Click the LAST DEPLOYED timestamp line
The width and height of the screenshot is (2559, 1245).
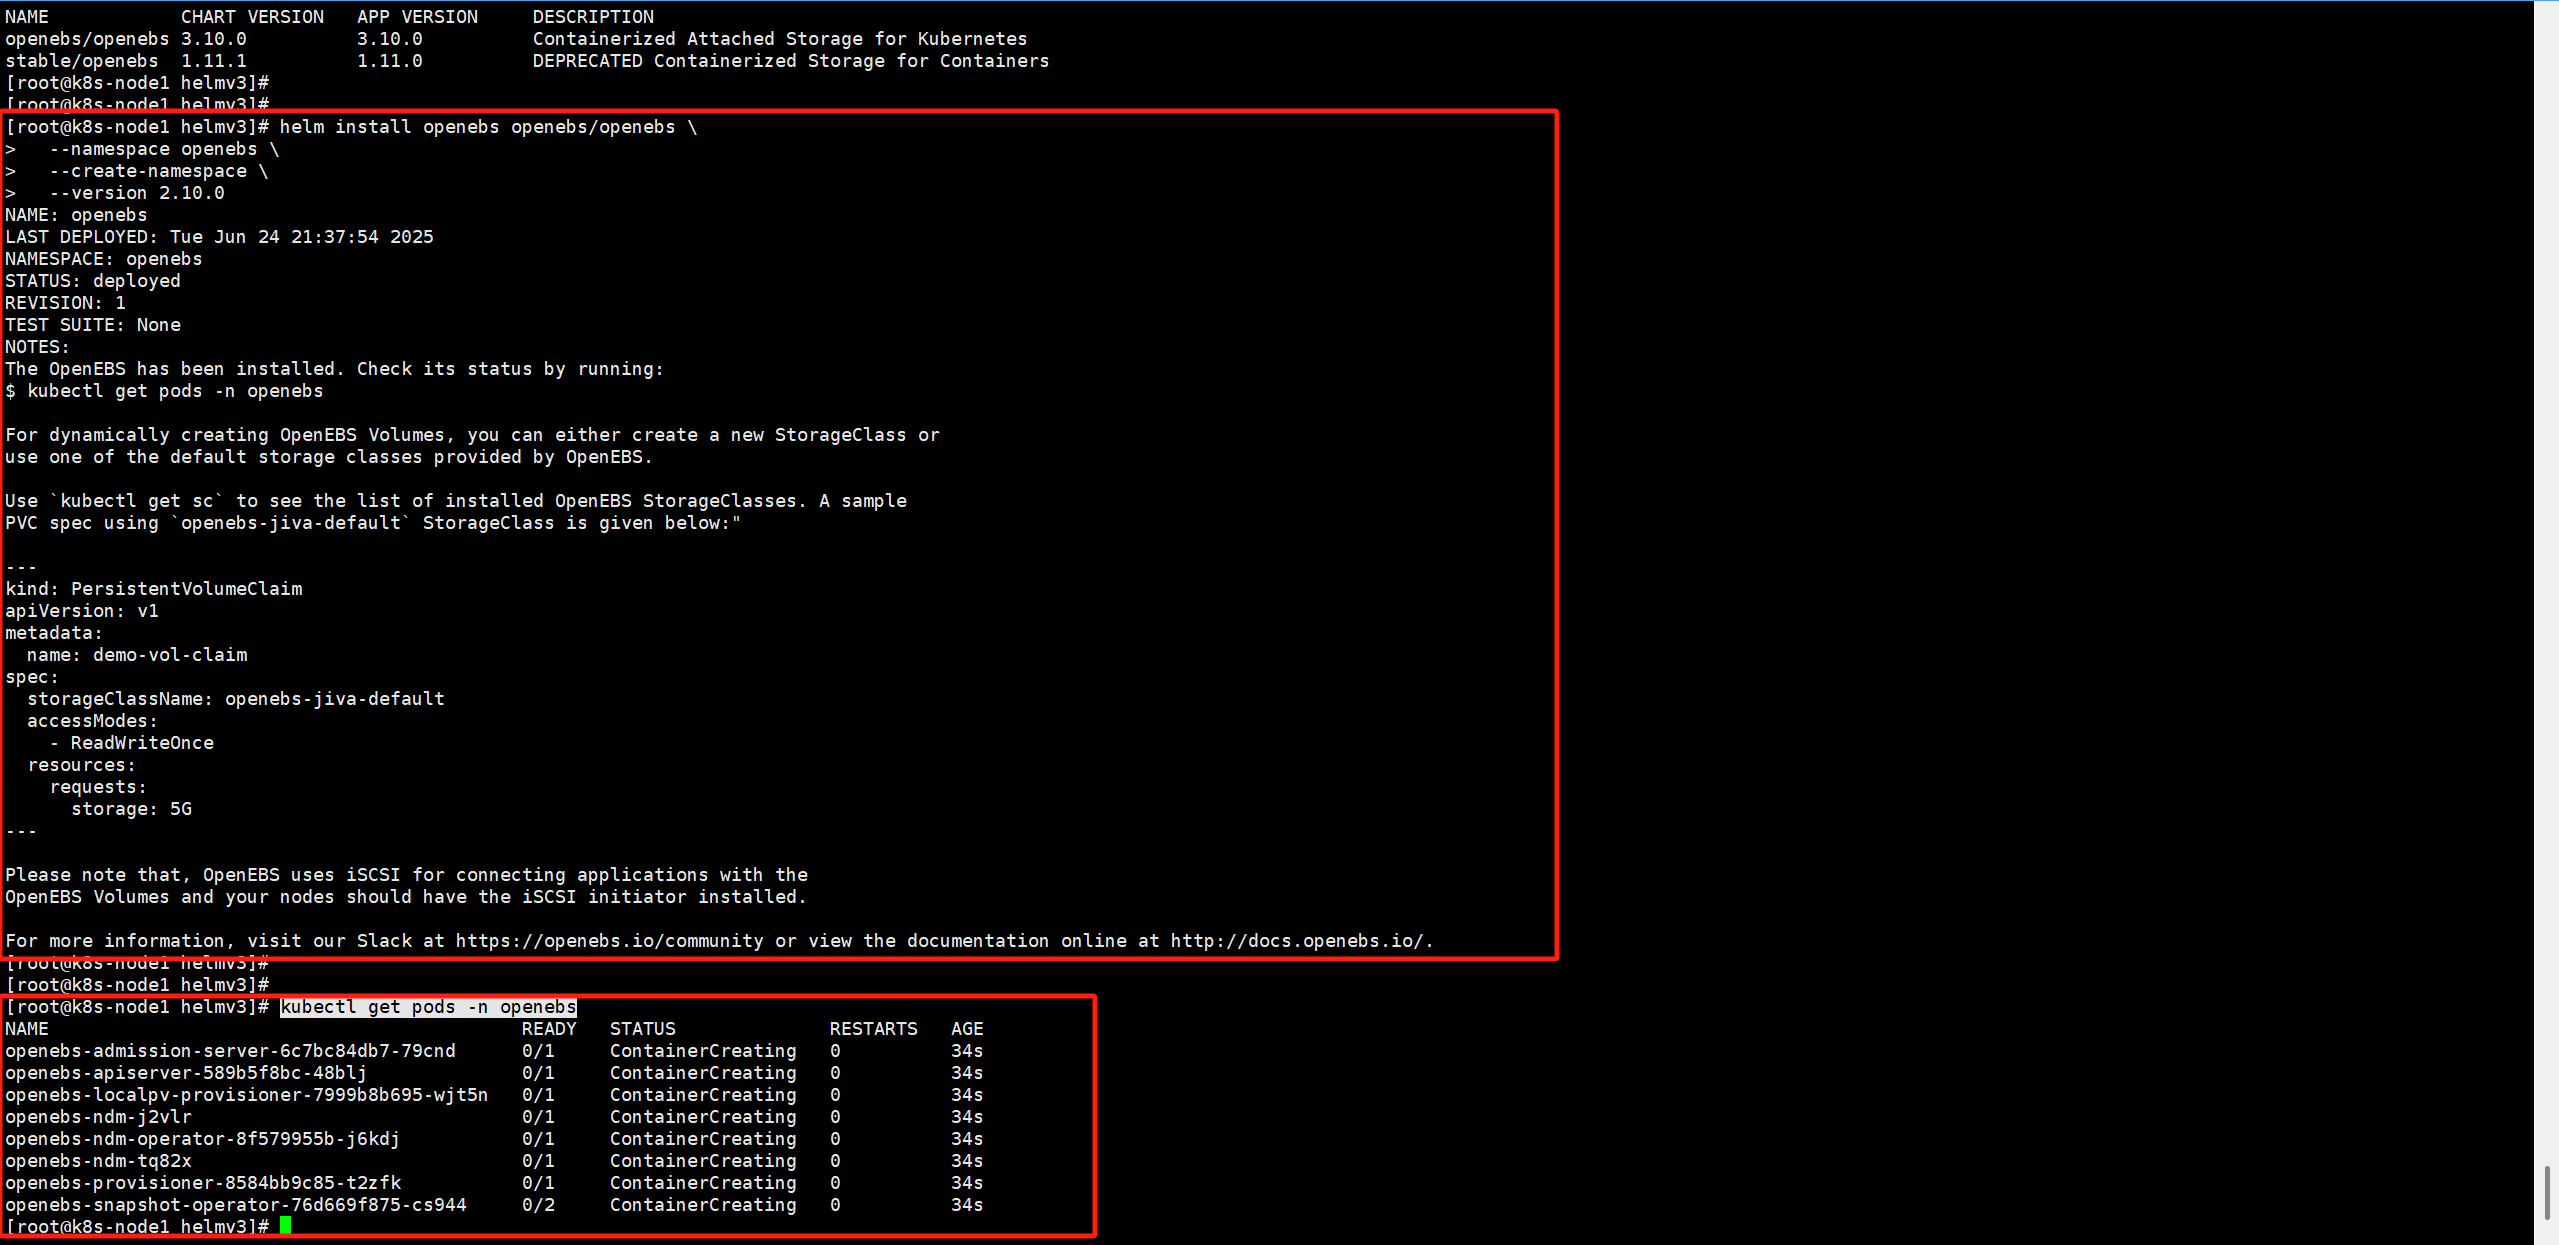coord(219,237)
